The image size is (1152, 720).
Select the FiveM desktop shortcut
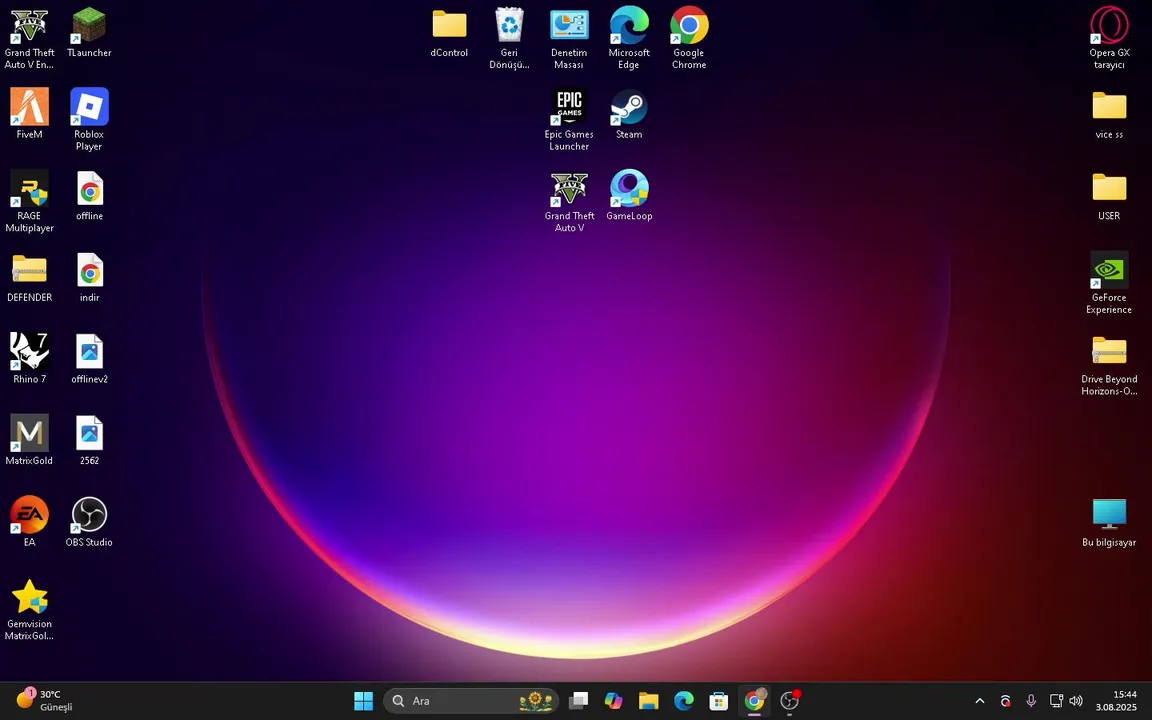(x=29, y=113)
